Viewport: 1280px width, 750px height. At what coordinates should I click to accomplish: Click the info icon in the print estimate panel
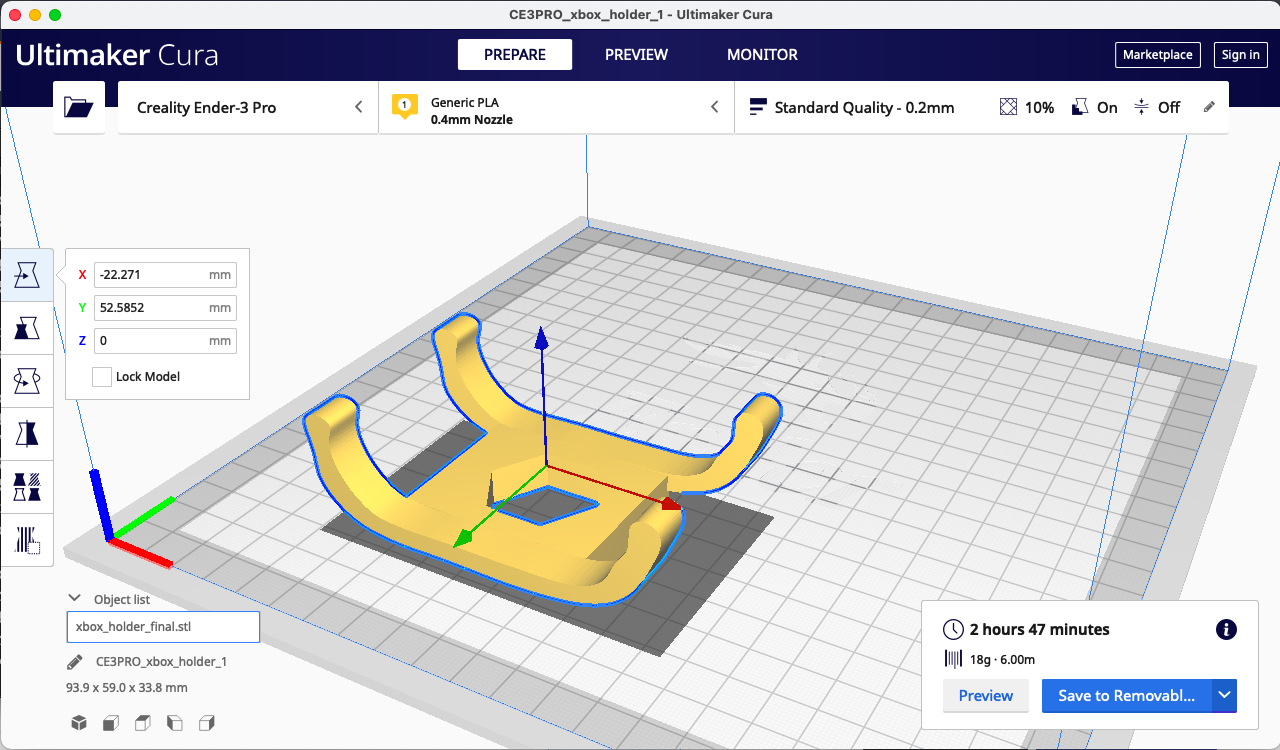coord(1226,629)
